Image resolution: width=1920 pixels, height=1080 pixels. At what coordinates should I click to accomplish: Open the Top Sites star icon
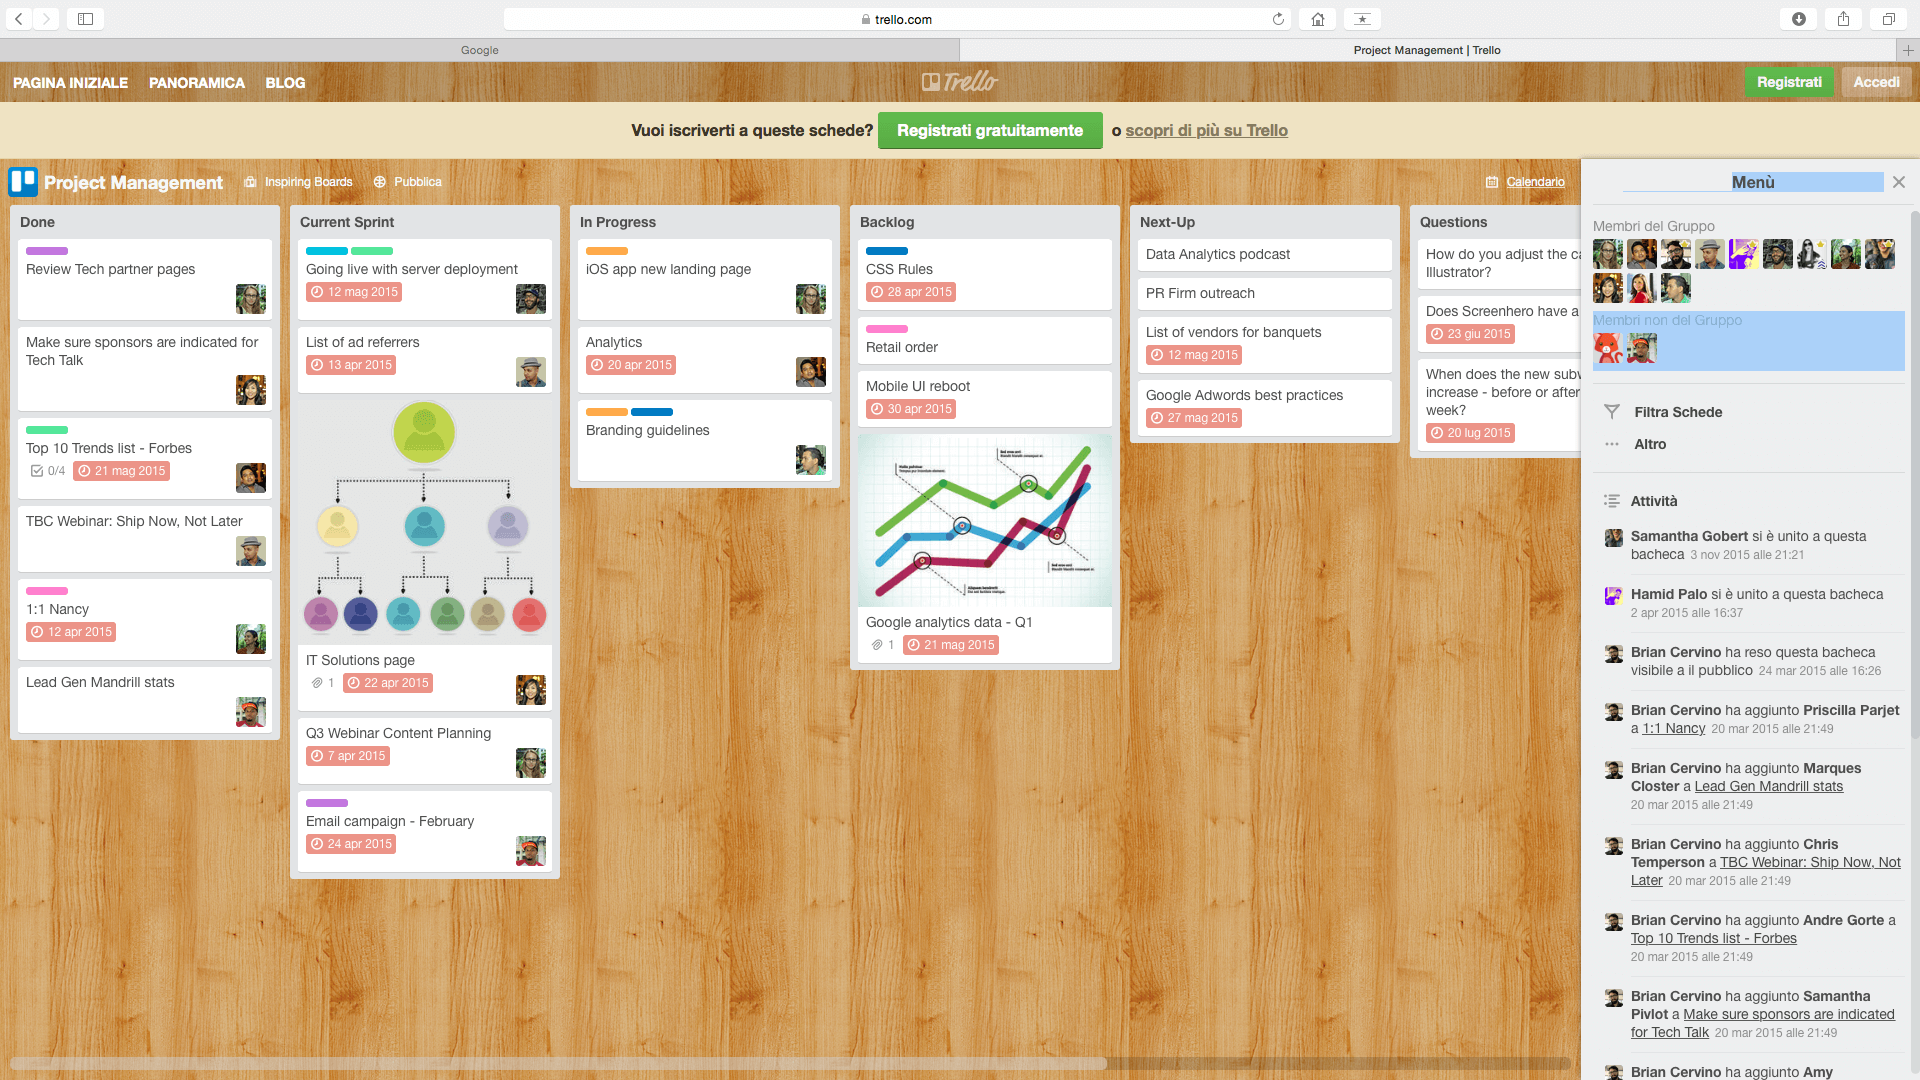tap(1362, 19)
